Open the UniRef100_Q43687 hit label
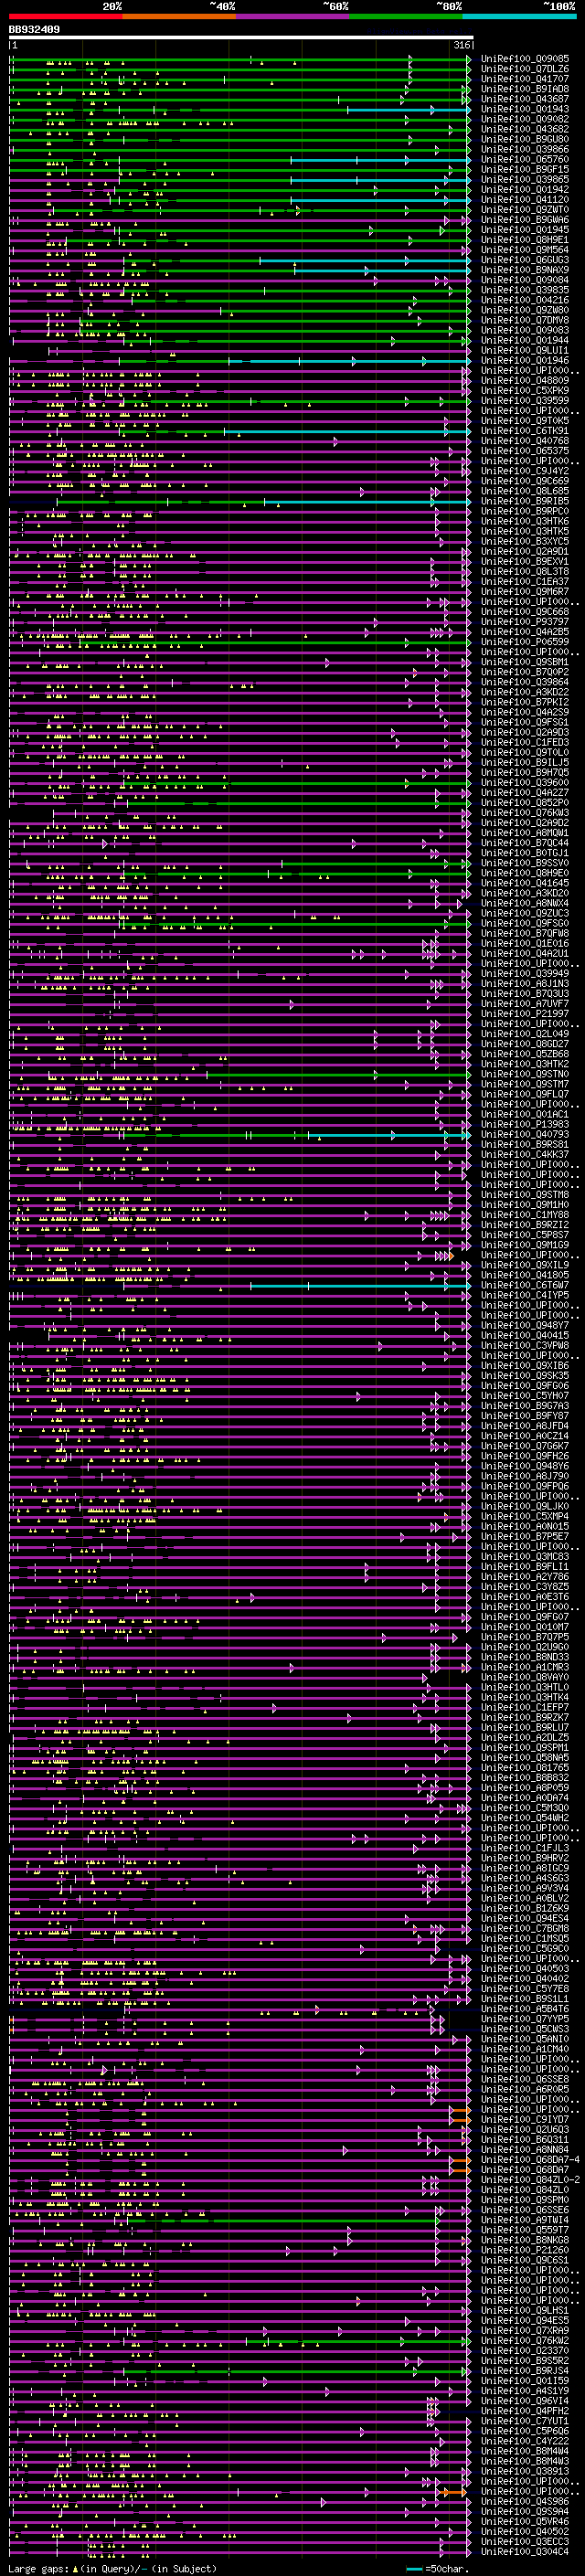The height and width of the screenshot is (2576, 585). (x=524, y=99)
